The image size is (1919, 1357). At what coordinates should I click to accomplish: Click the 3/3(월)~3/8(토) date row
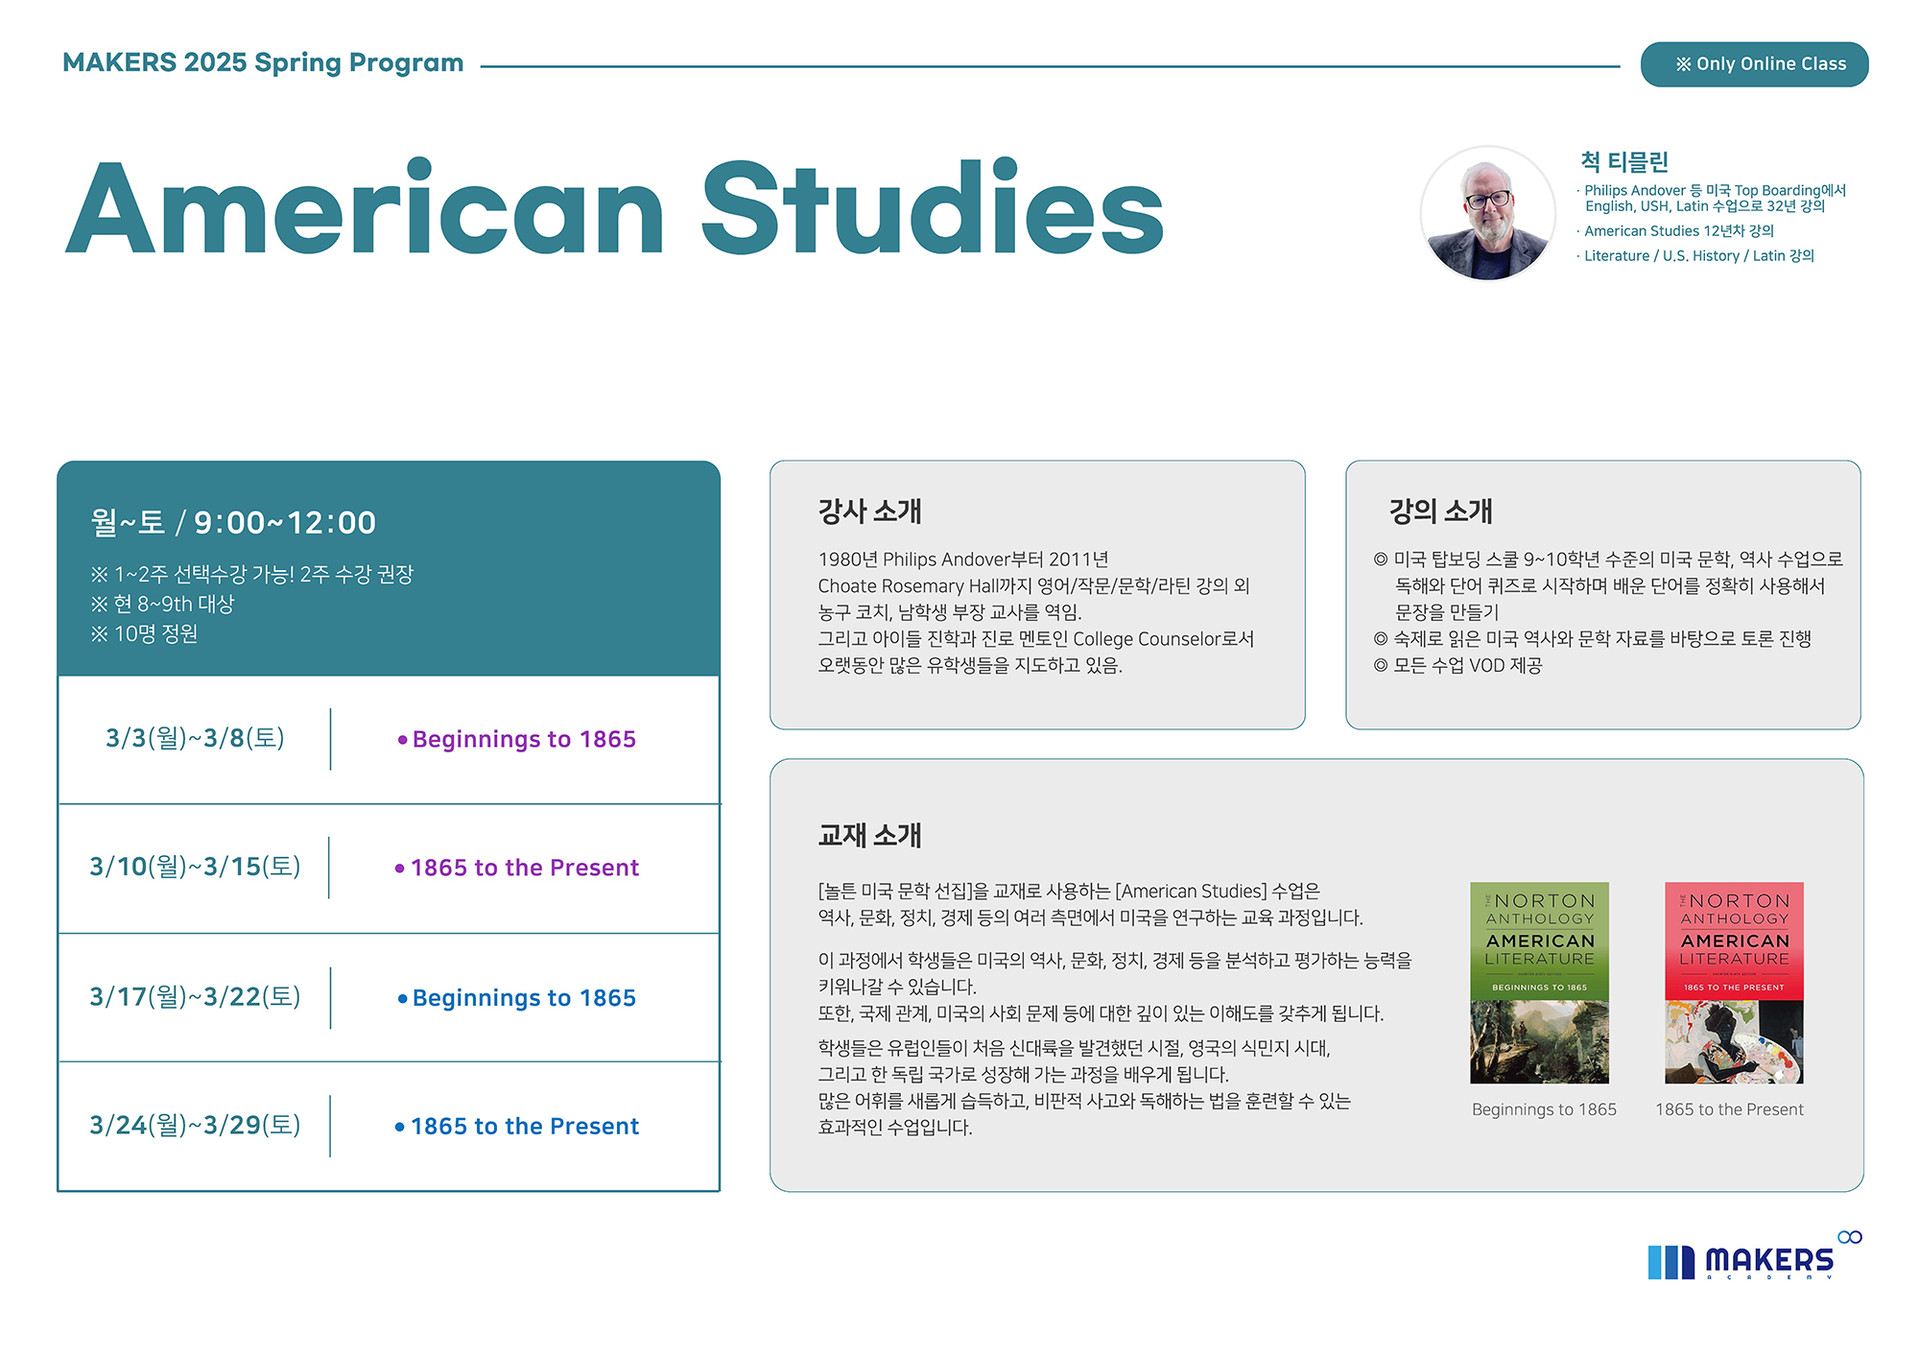195,738
